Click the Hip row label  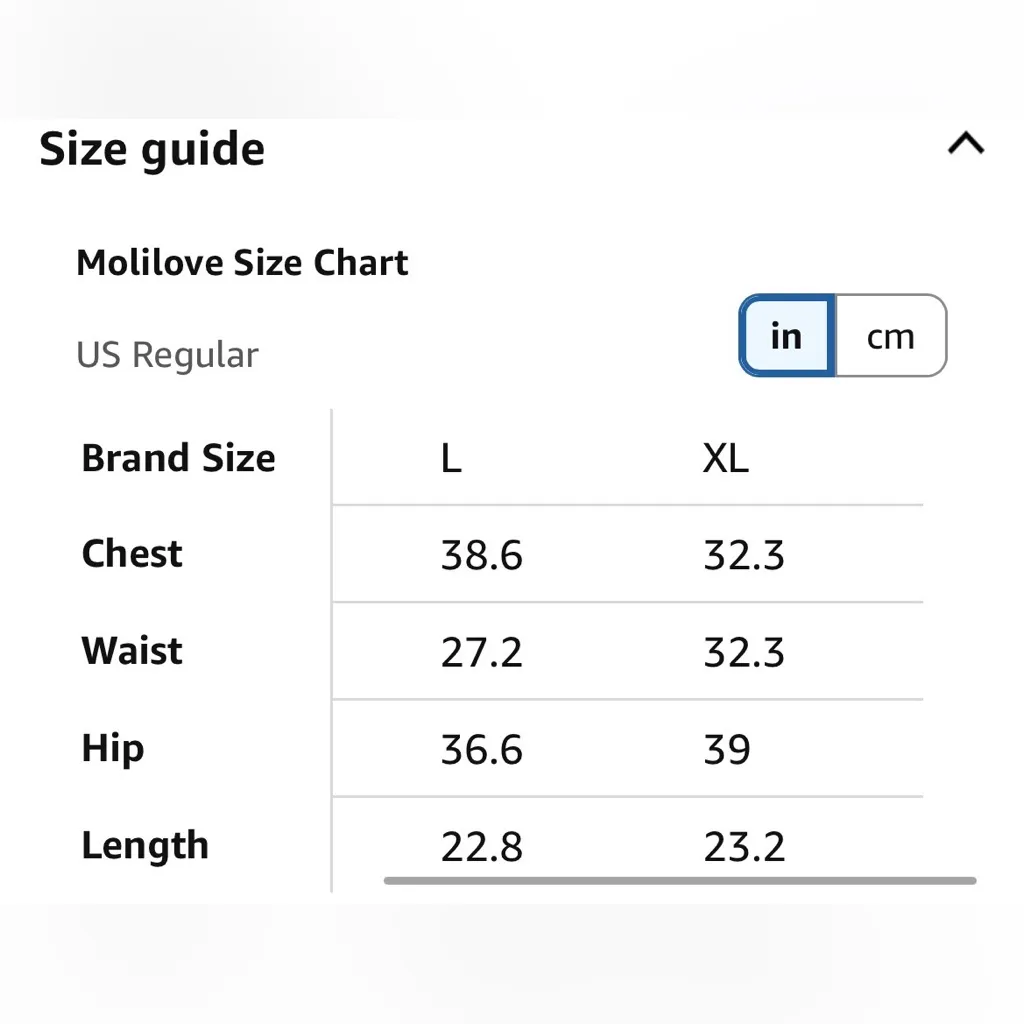112,749
